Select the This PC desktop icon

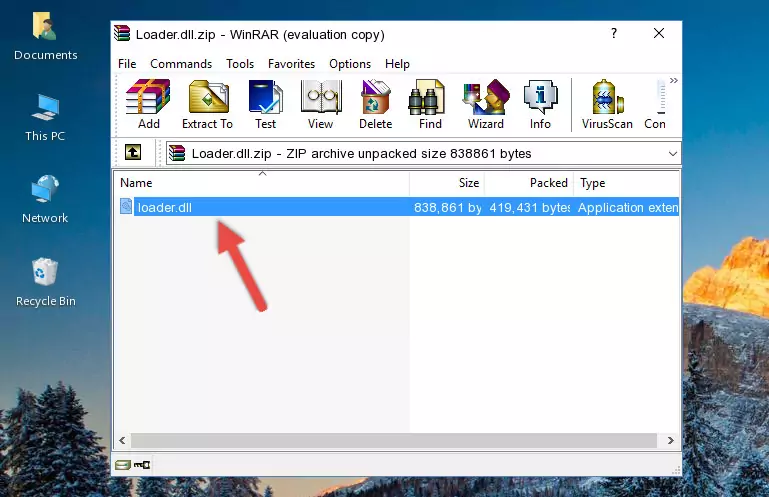click(x=45, y=118)
